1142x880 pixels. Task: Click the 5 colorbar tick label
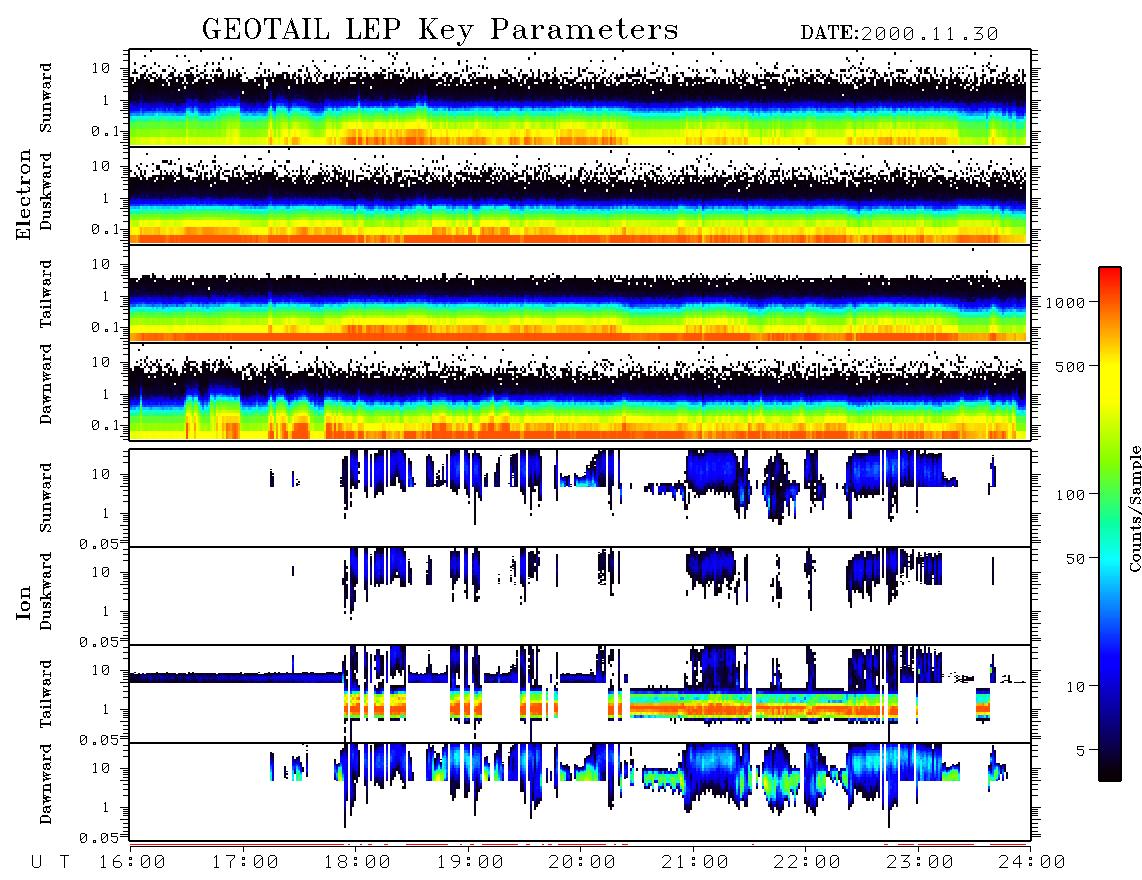point(1081,751)
